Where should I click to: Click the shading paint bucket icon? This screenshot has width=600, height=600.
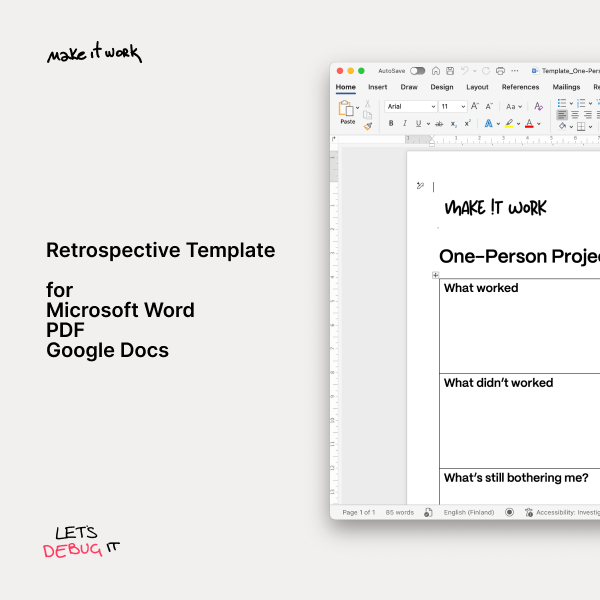562,126
